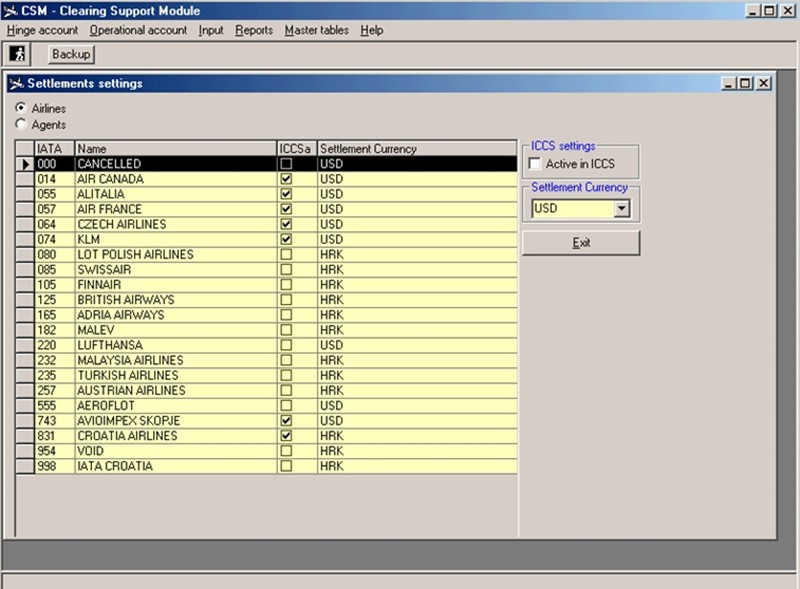Click the Settlements settings window icon
Screen dimensions: 800x589
[16, 83]
